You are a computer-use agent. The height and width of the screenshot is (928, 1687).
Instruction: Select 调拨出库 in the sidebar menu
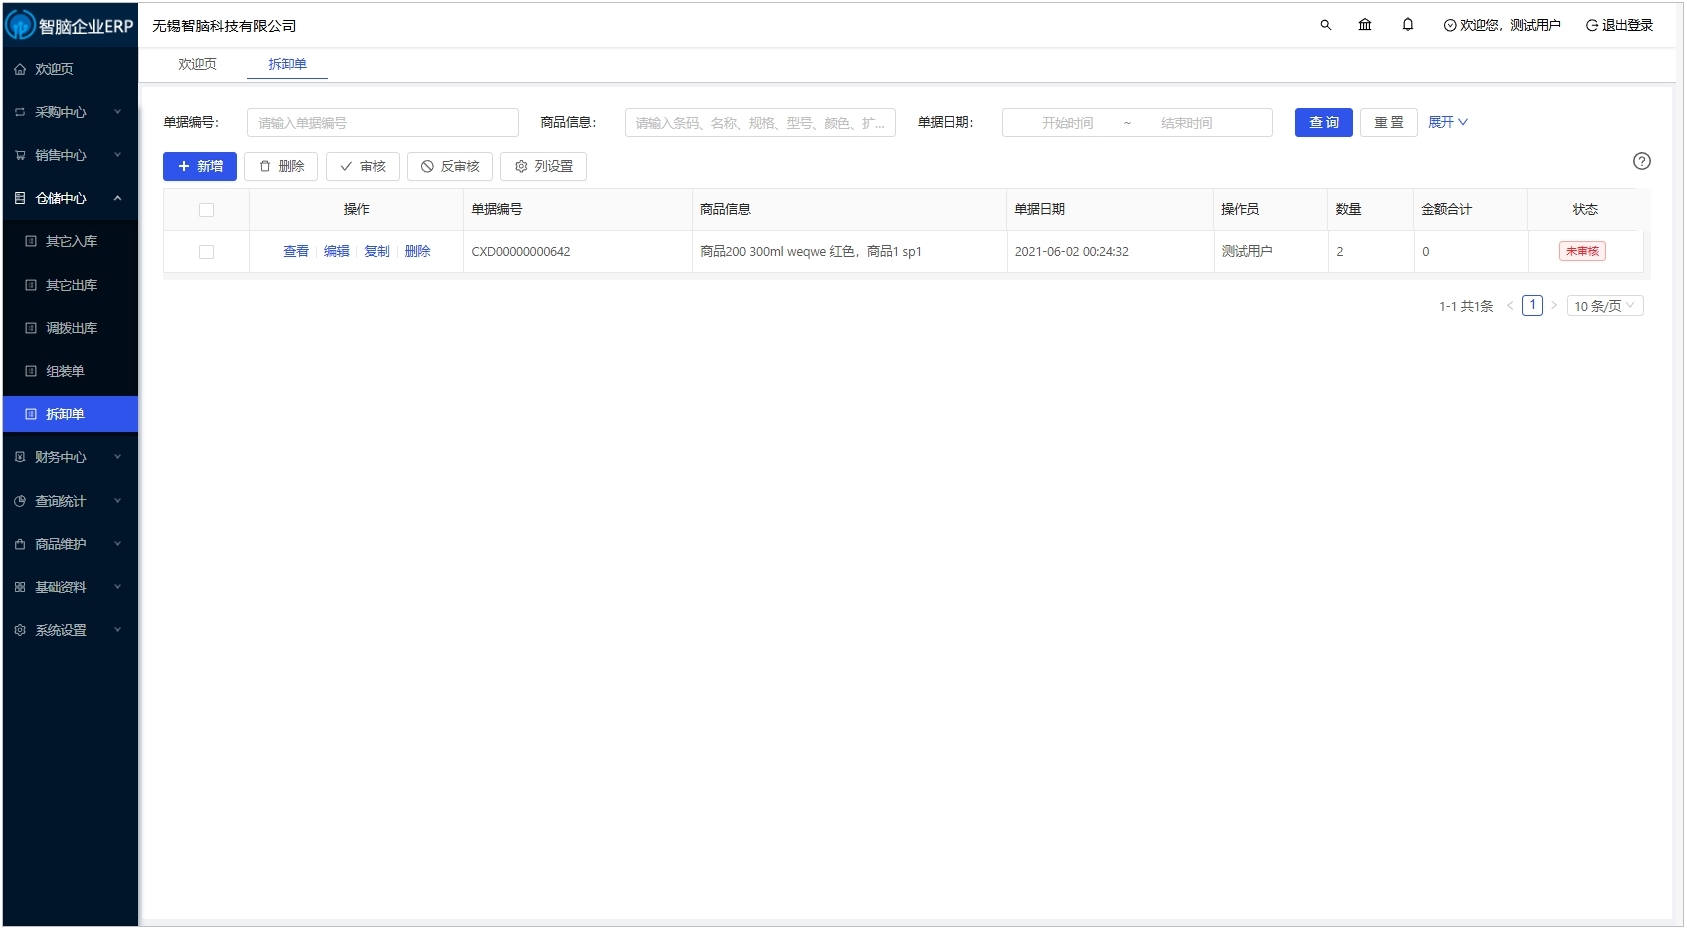coord(70,328)
